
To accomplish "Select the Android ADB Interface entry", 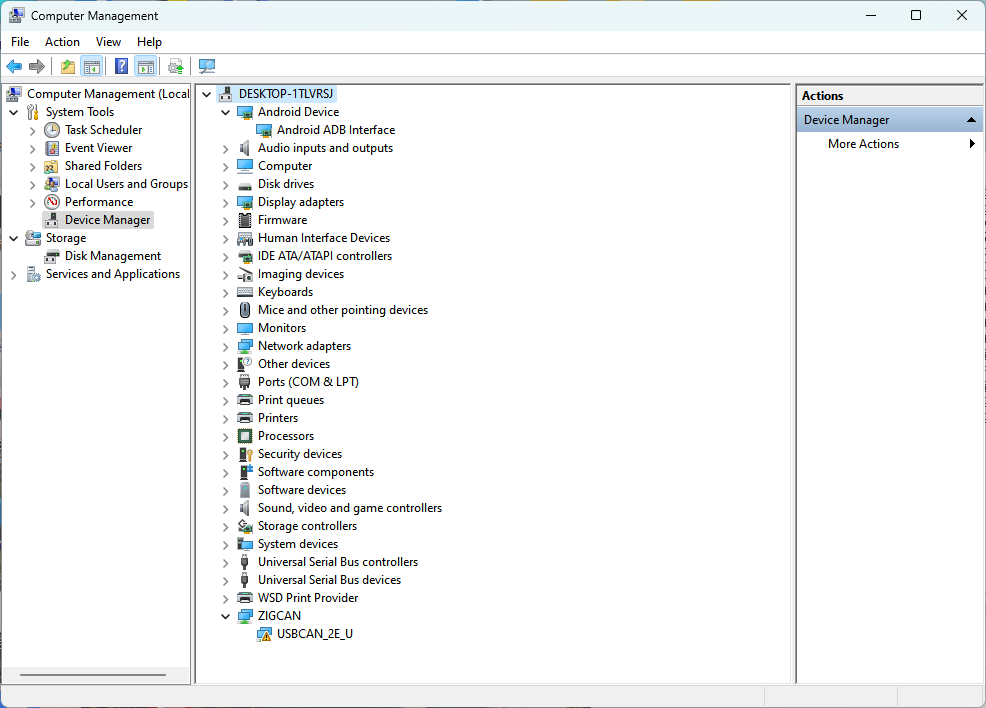I will tap(336, 130).
